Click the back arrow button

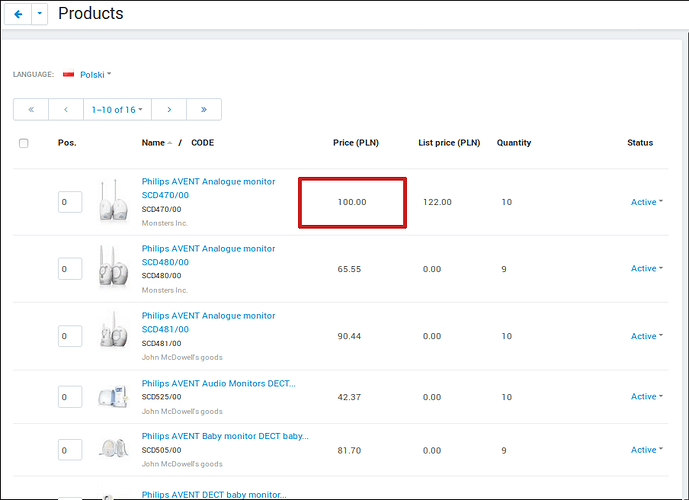18,14
